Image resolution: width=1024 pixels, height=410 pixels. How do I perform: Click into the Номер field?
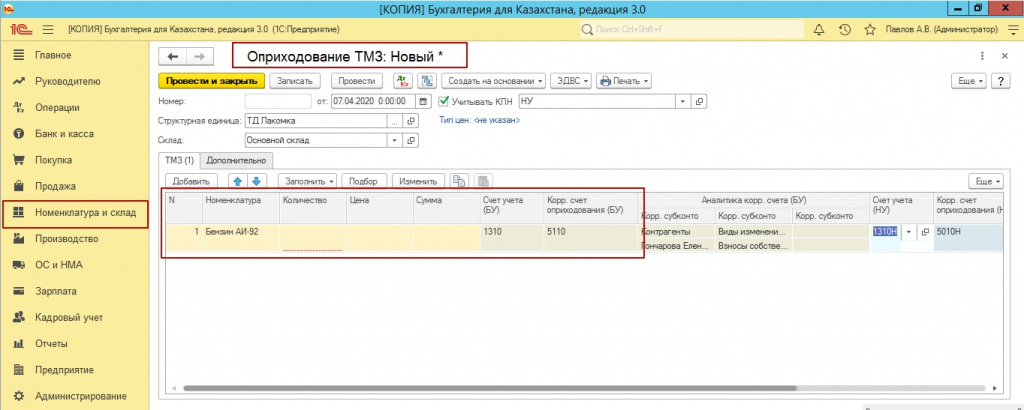[x=278, y=101]
